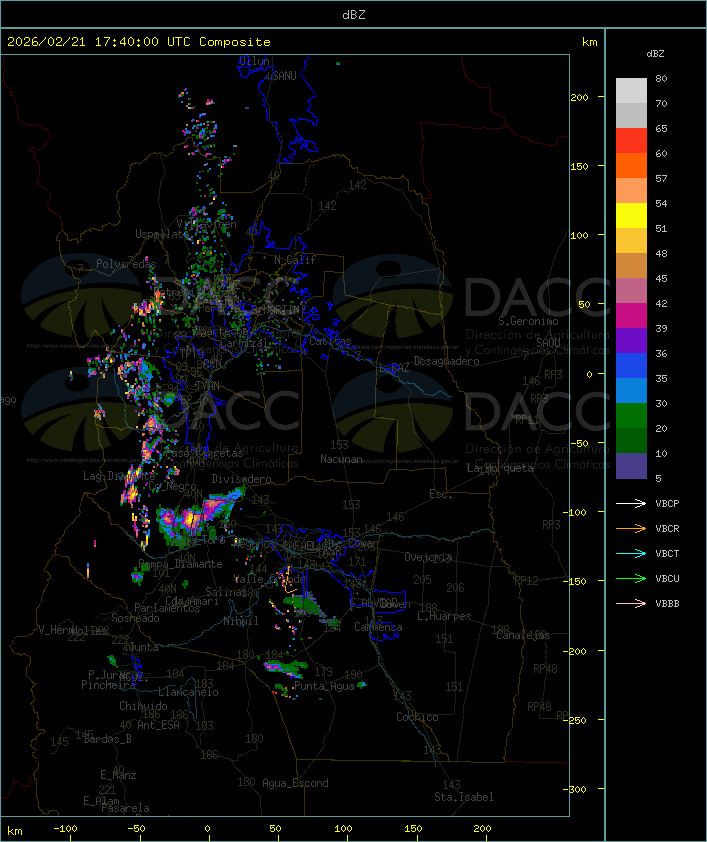Click the Desaguadero place label
This screenshot has width=707, height=842.
[x=446, y=361]
